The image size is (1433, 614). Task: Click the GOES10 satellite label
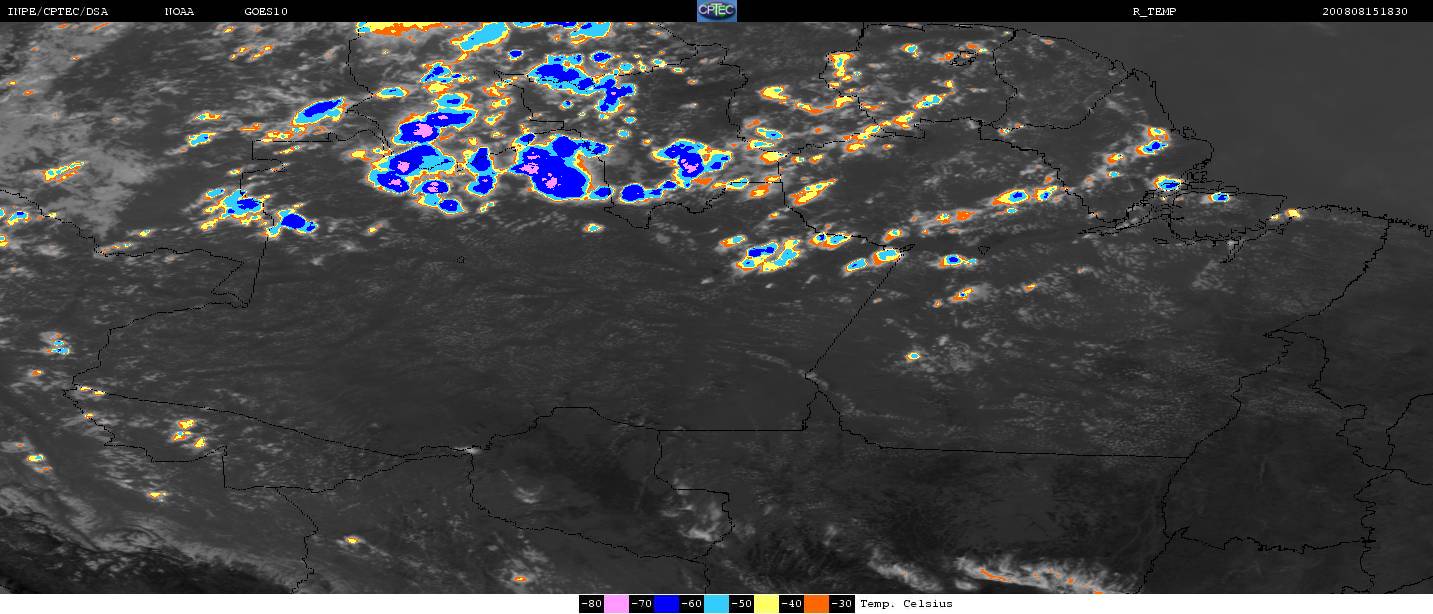(265, 10)
